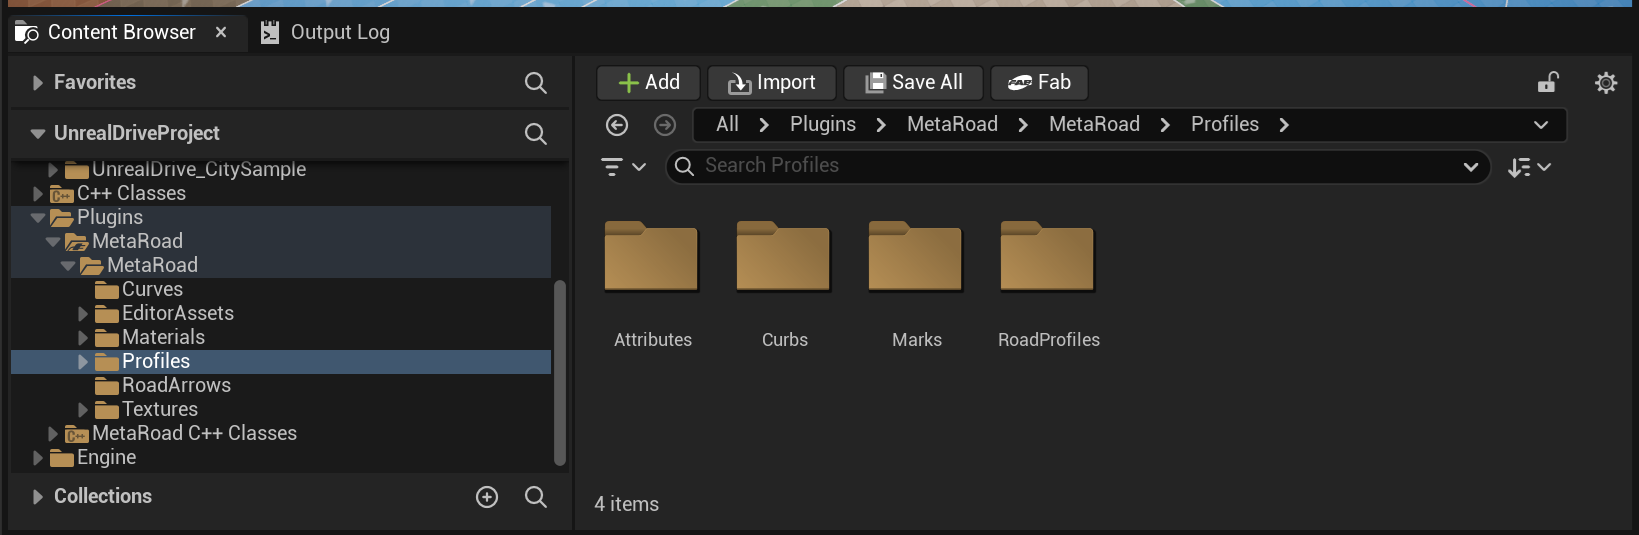
Task: Expand the EditorAssets folder
Action: (x=83, y=314)
